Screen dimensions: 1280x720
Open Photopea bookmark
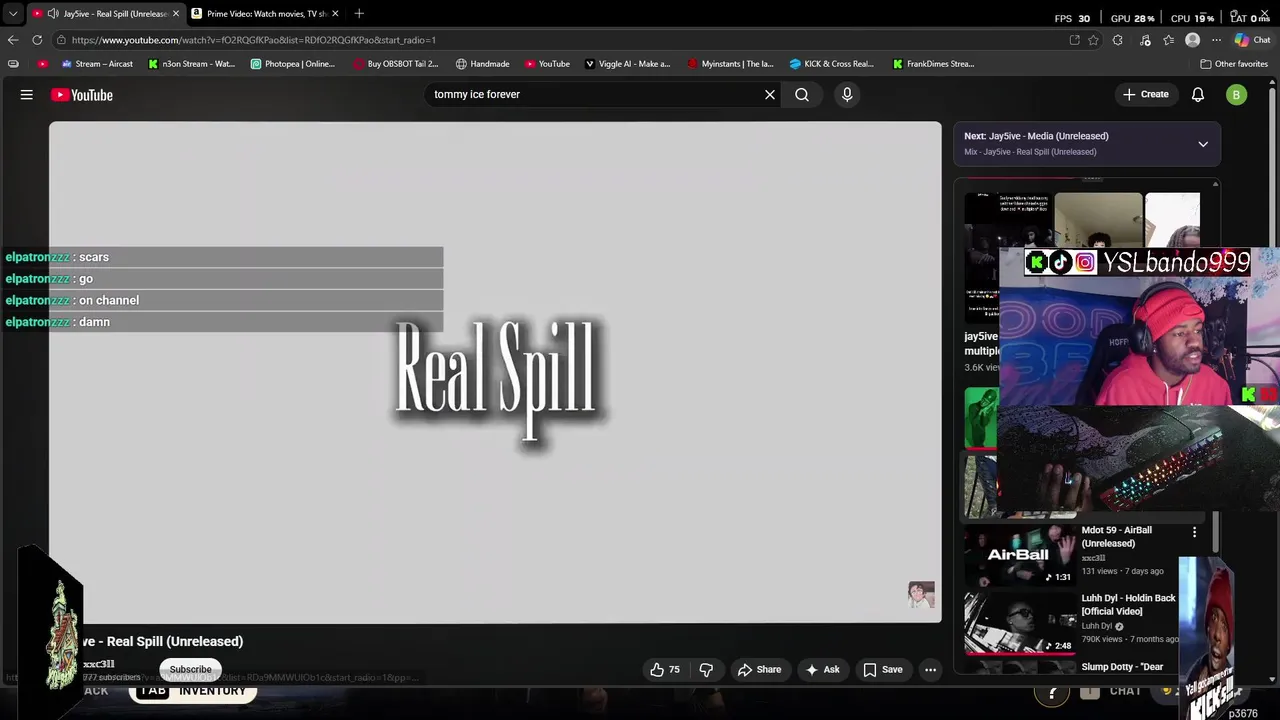[x=293, y=64]
